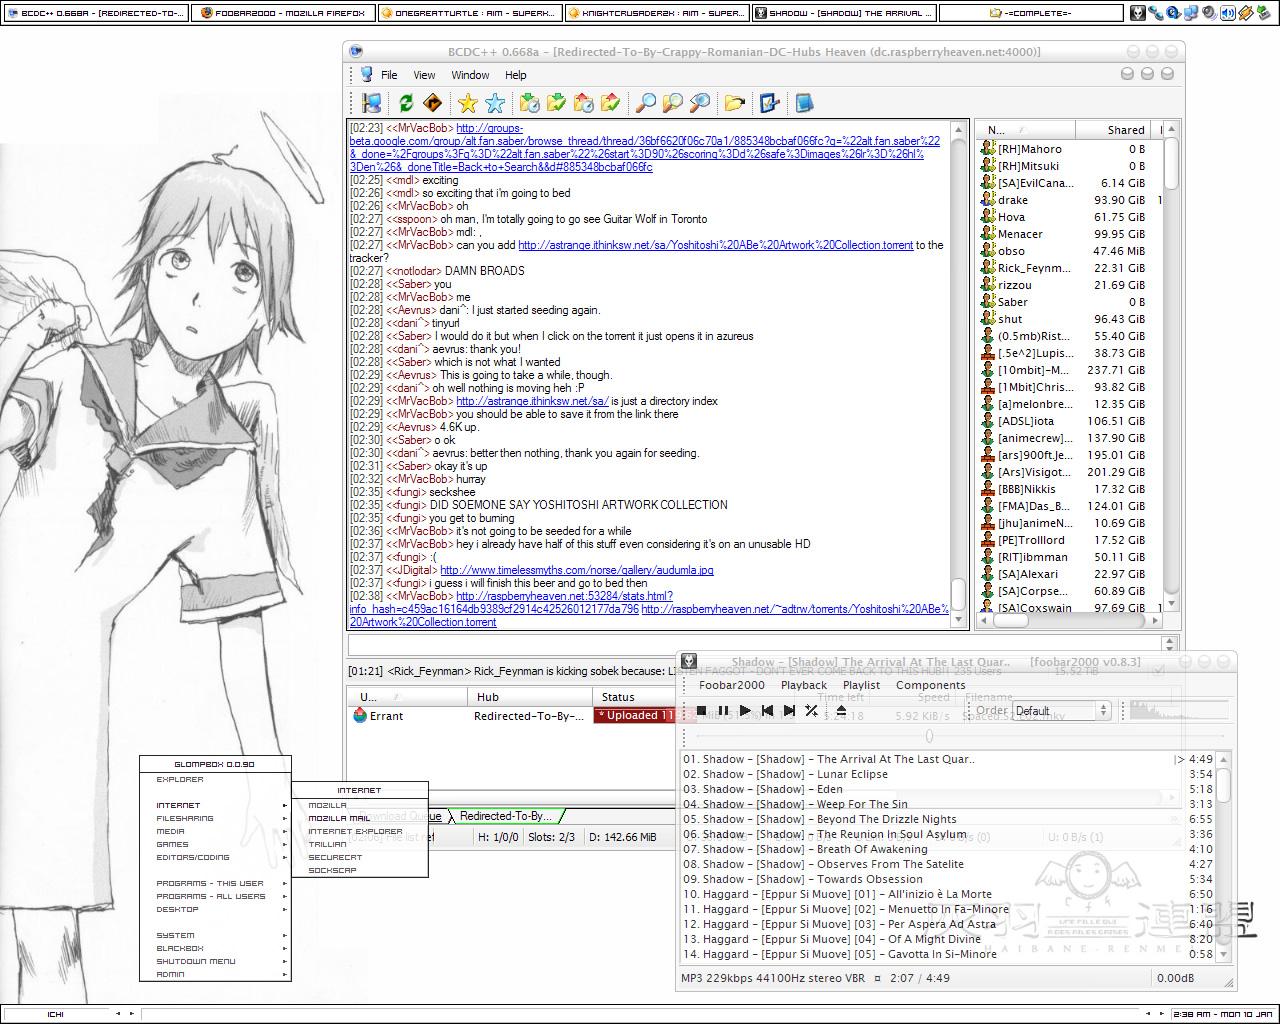Click the orange Follow last redirect icon
The height and width of the screenshot is (1024, 1280).
click(x=433, y=102)
